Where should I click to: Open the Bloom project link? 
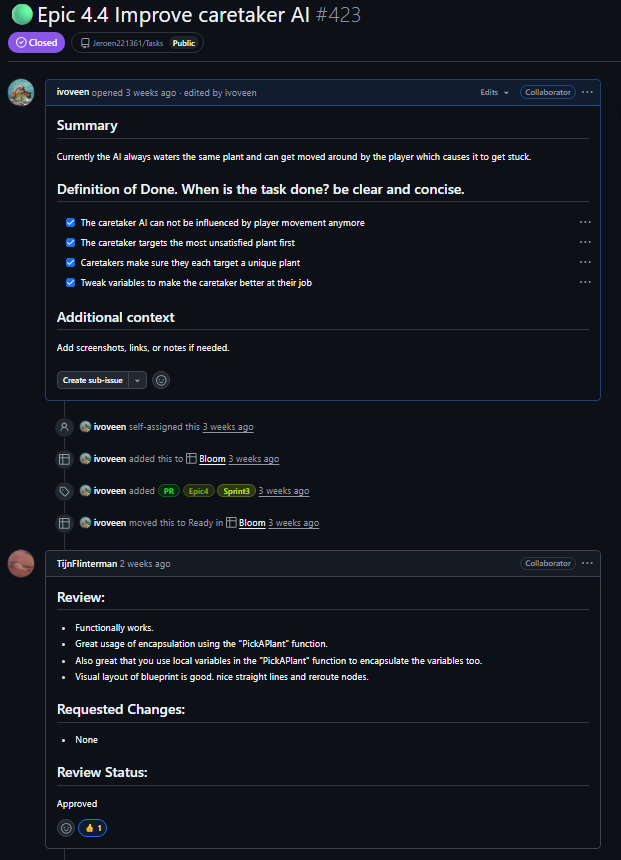(212, 458)
